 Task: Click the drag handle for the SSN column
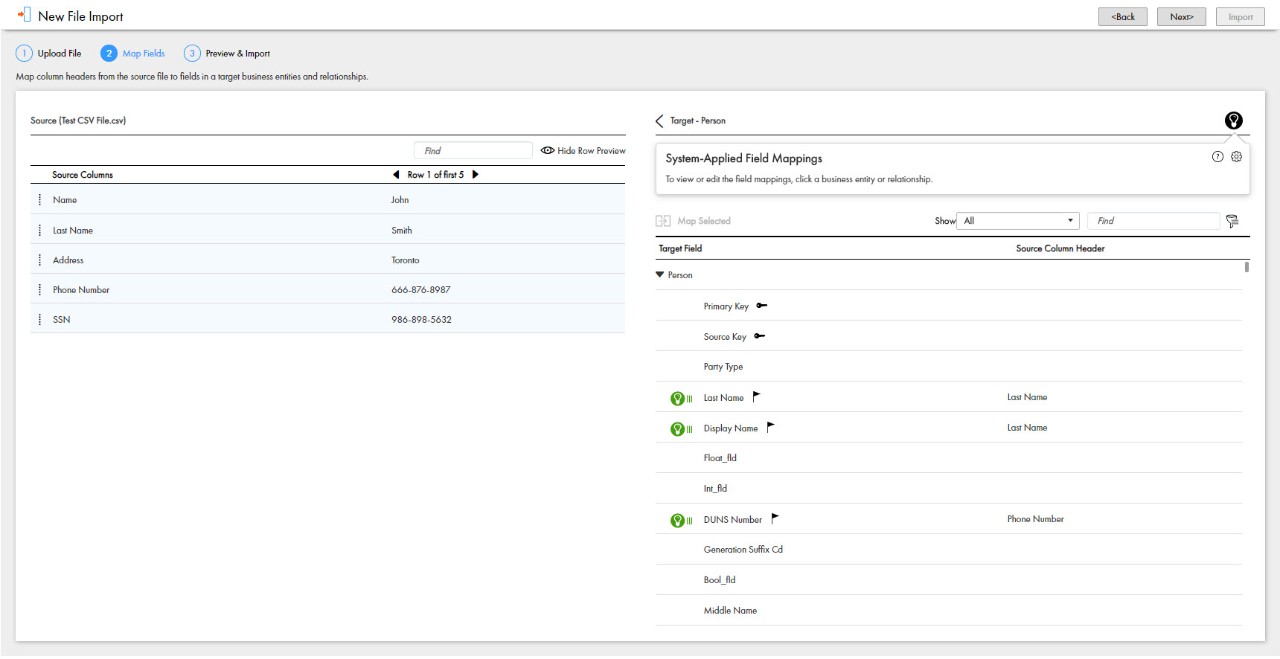click(39, 319)
